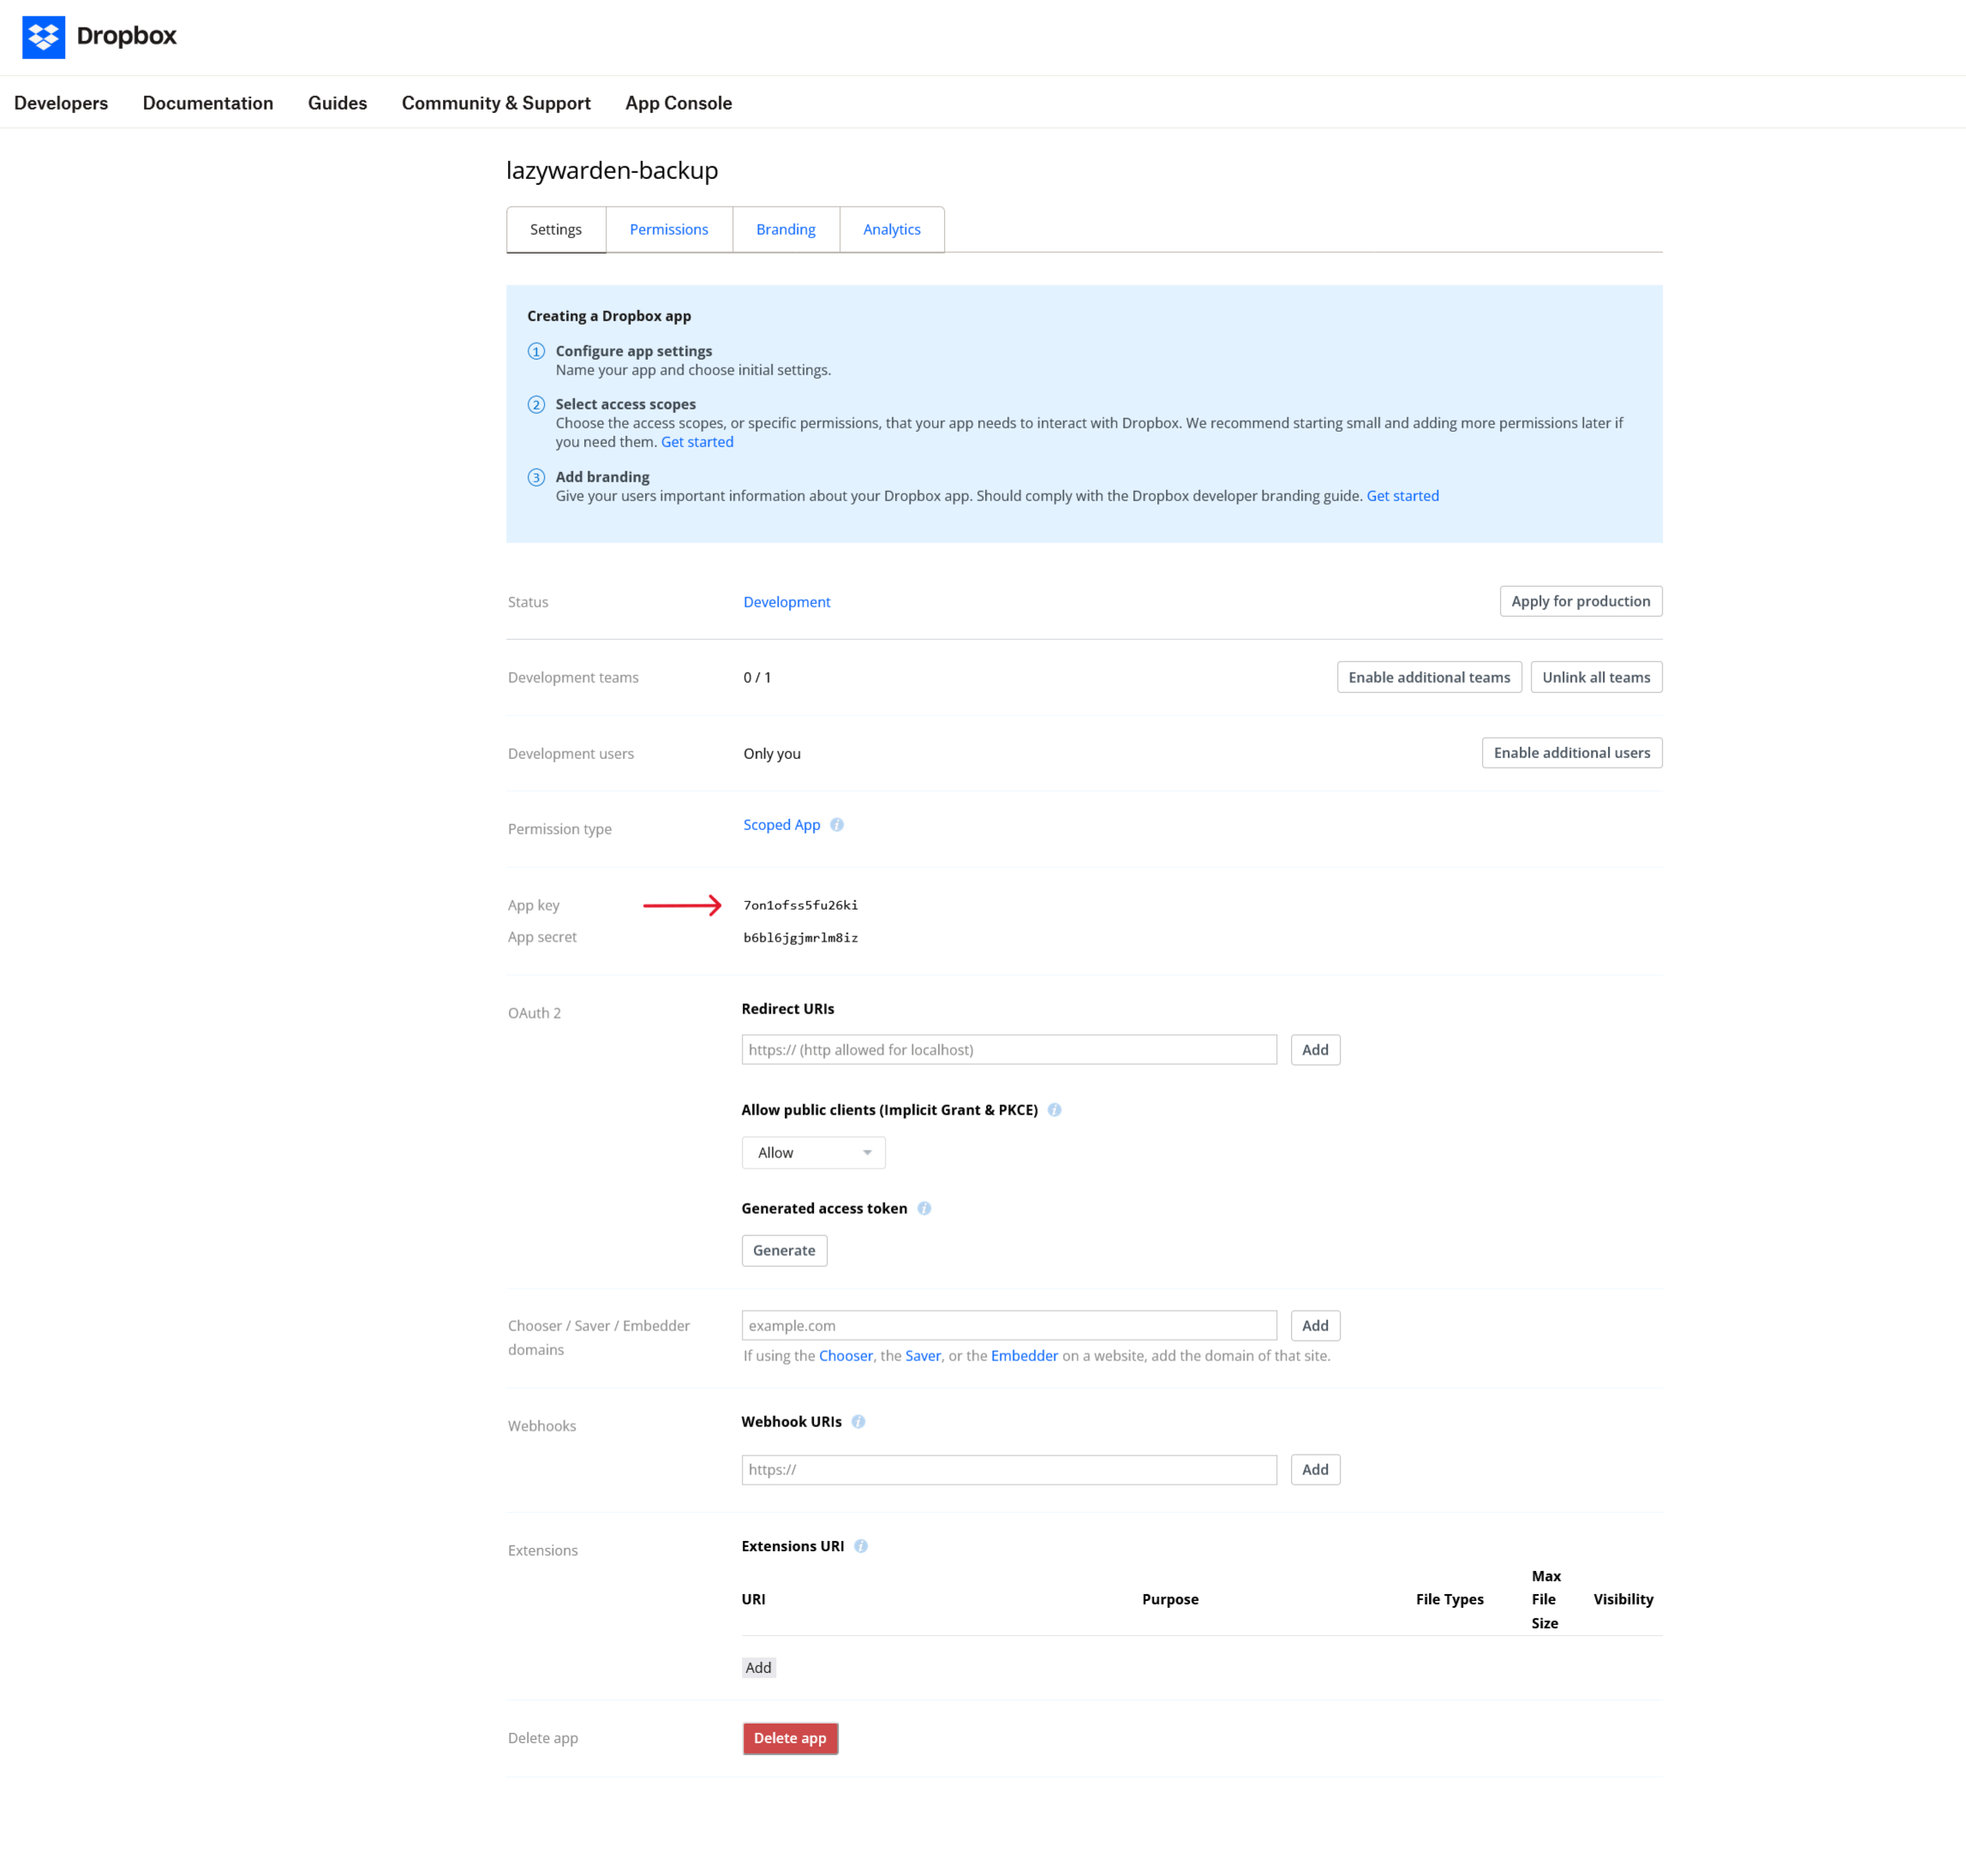The image size is (1966, 1876).
Task: Click Unlink all teams button
Action: click(x=1595, y=677)
